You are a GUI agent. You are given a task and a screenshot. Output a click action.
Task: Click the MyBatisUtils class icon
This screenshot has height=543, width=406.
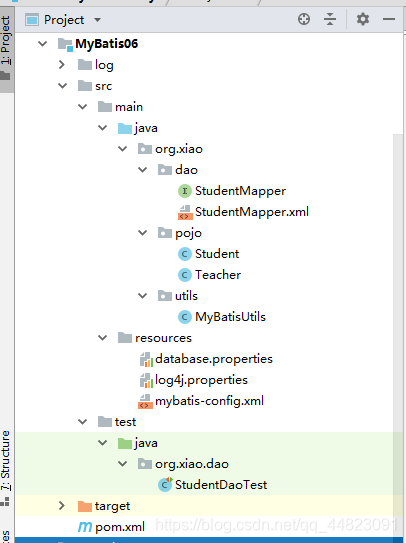pos(185,317)
